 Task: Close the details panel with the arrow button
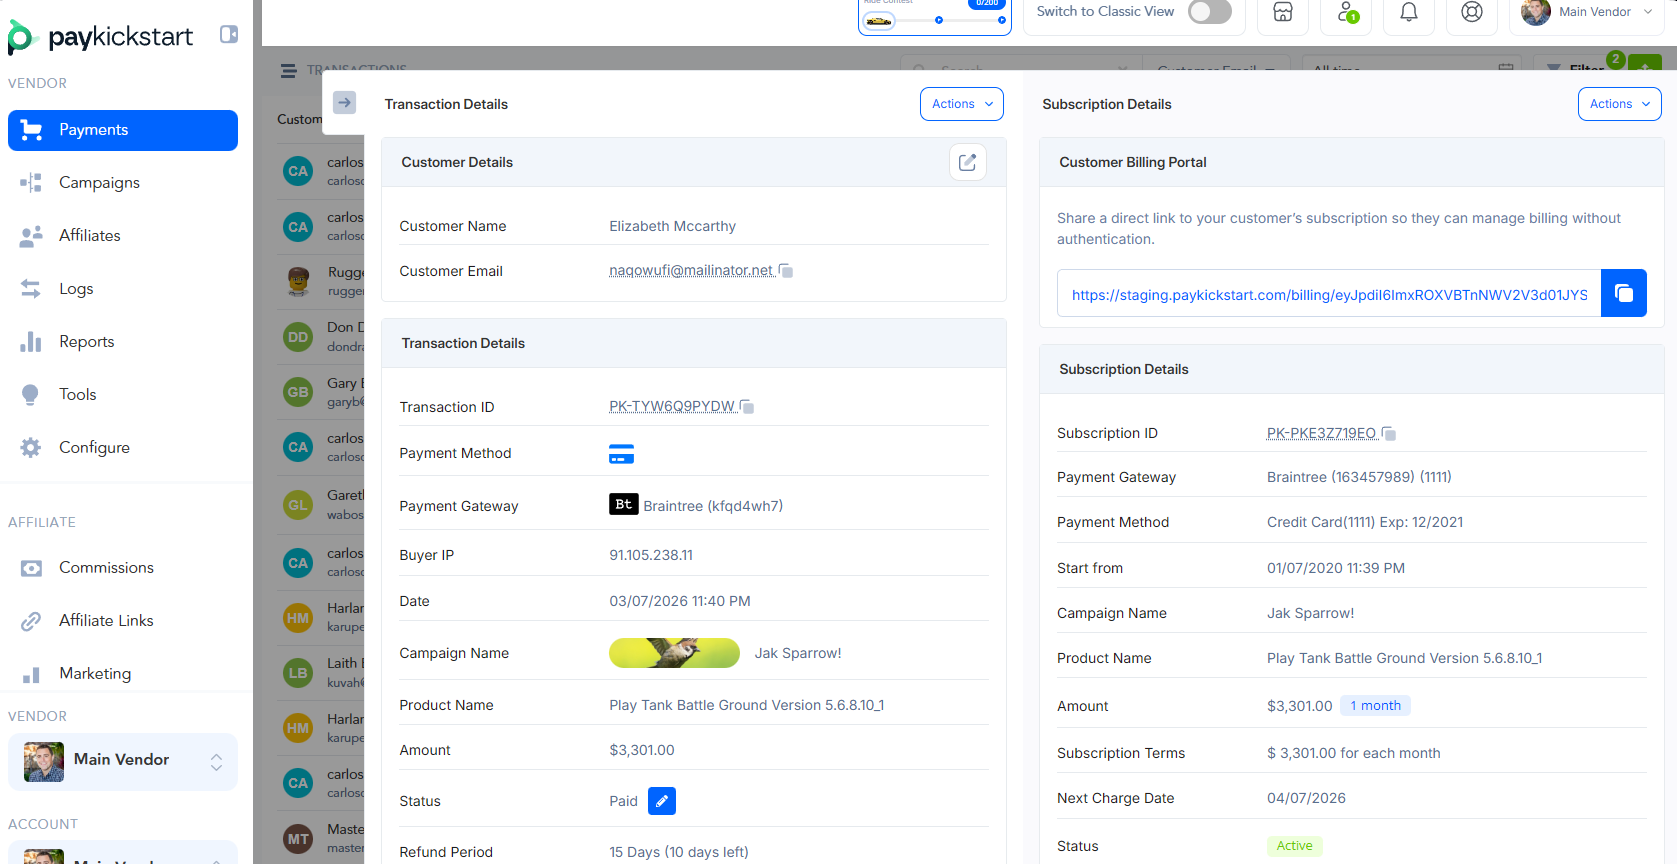(344, 102)
